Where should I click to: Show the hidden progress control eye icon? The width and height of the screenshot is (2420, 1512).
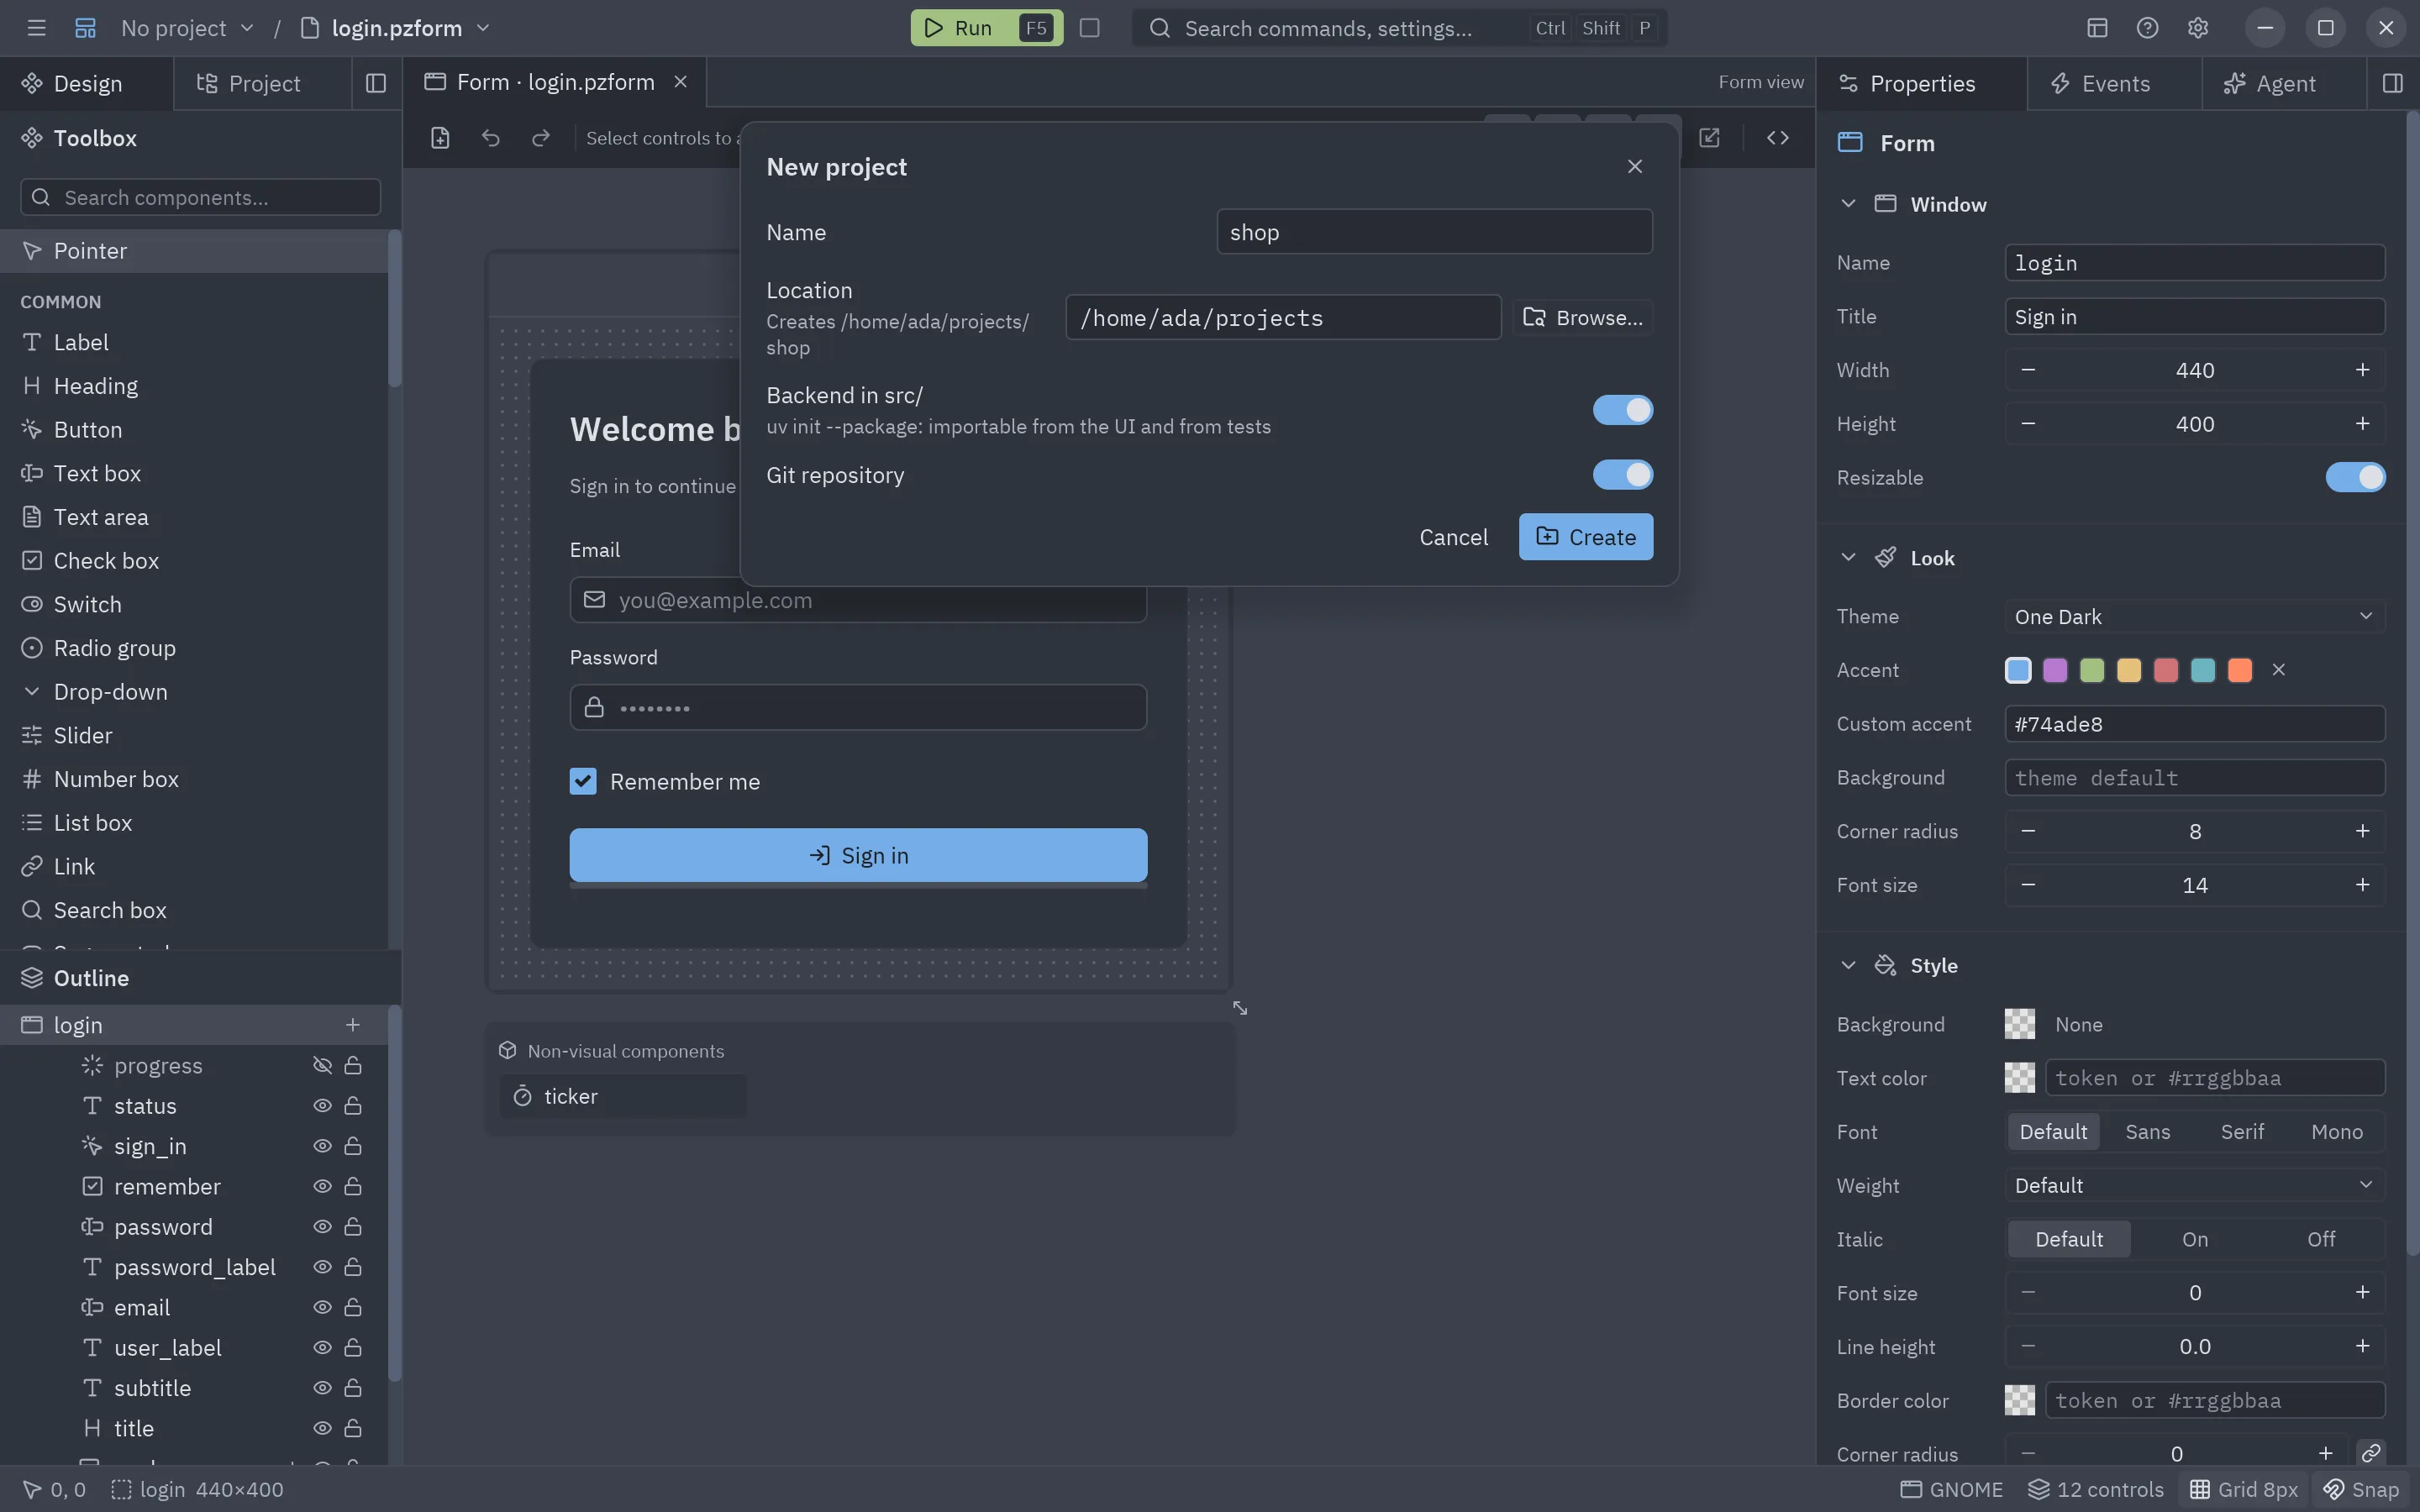[322, 1065]
